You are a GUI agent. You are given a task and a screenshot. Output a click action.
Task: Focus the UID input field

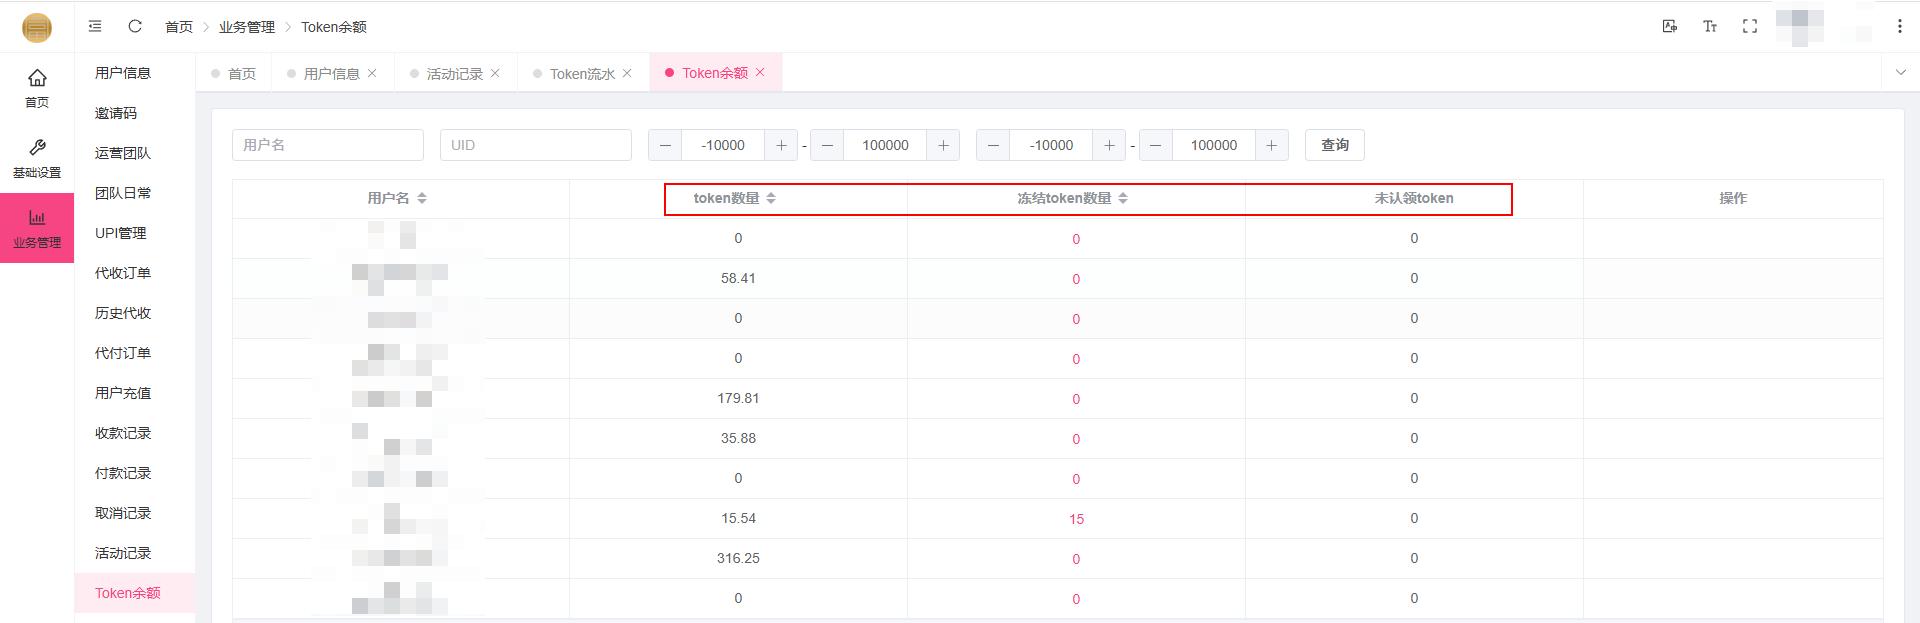[535, 145]
